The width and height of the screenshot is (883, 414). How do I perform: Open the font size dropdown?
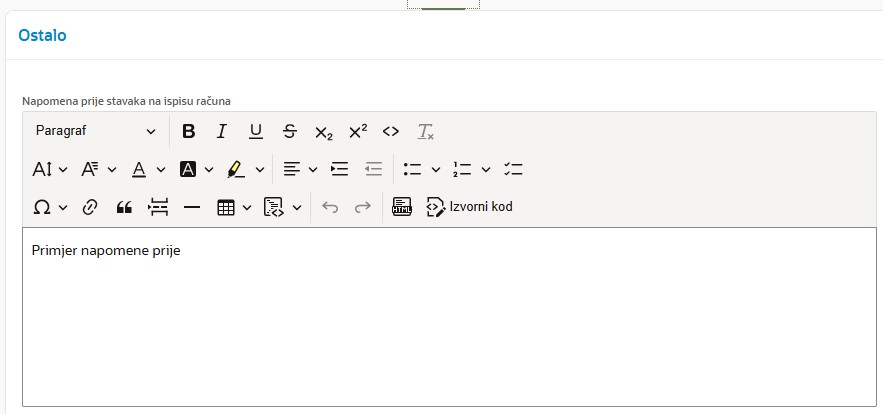click(x=49, y=169)
